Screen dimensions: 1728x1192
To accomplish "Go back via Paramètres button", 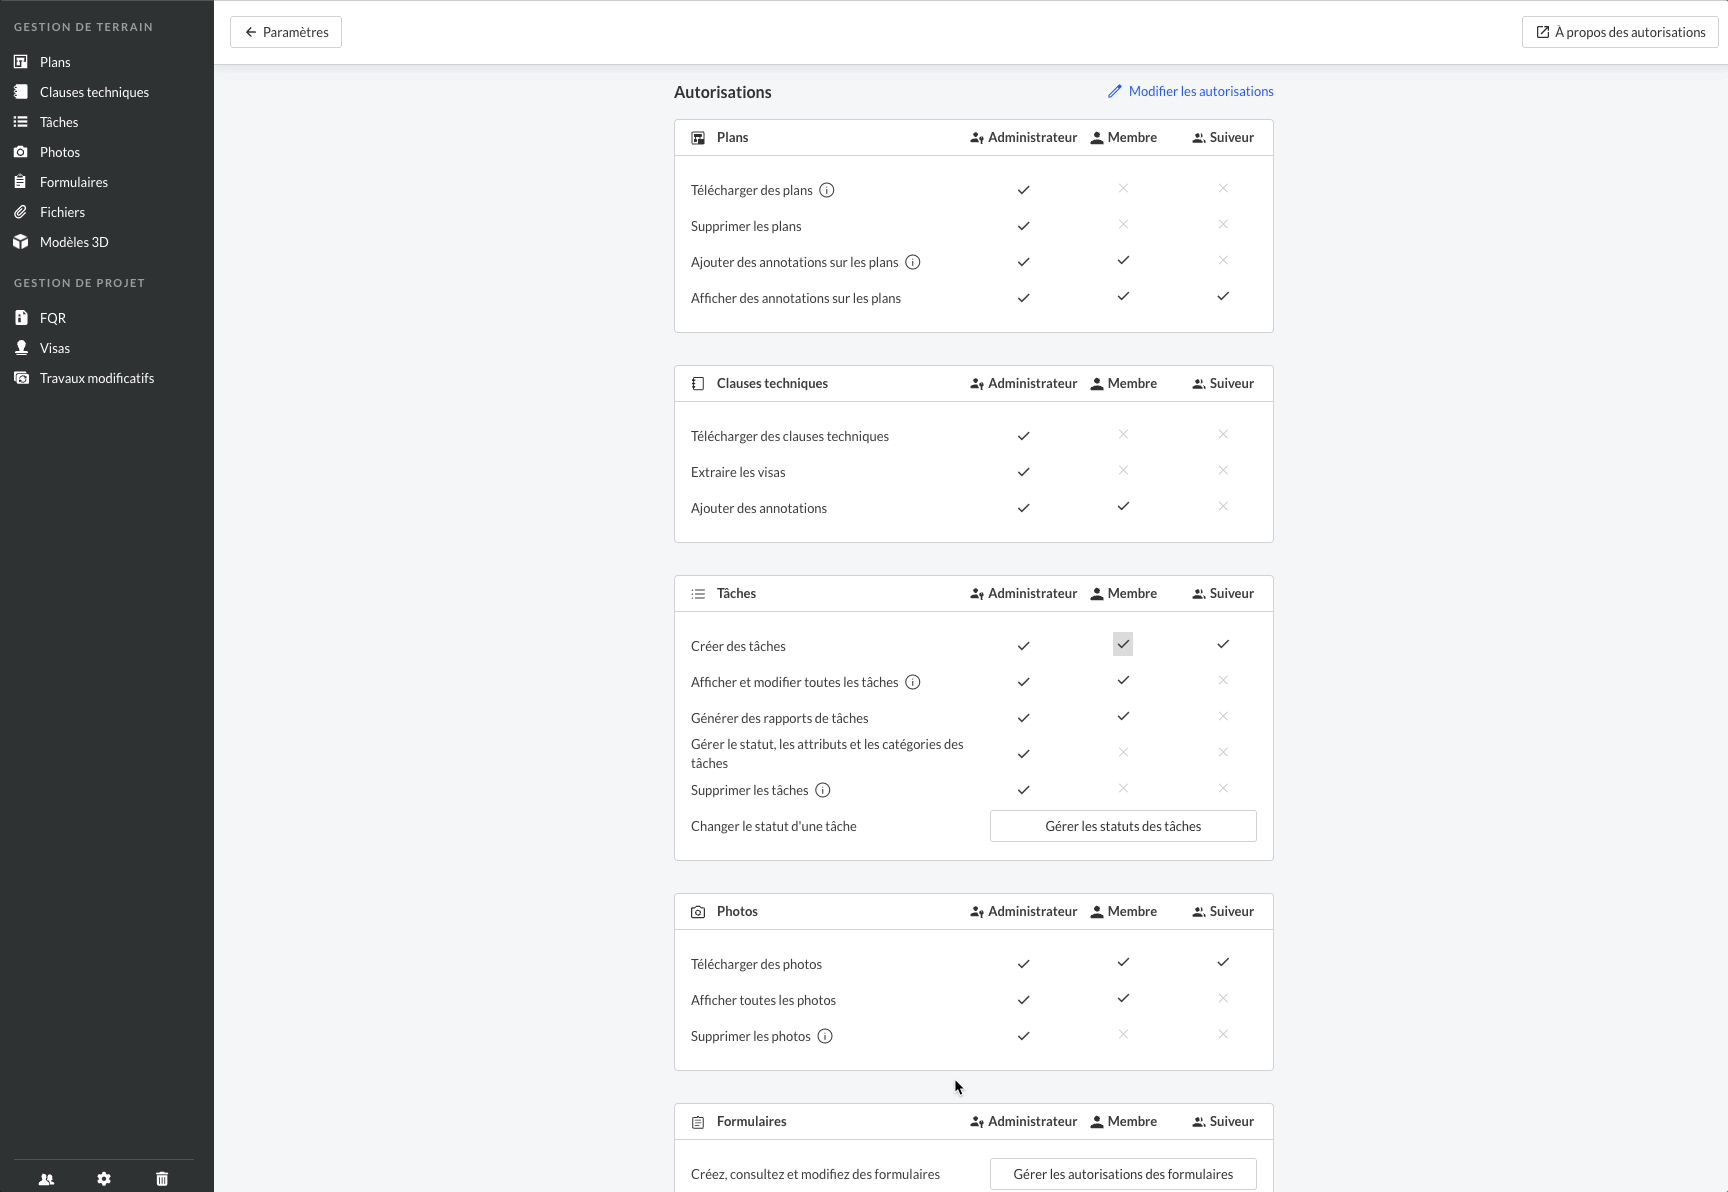I will 286,32.
